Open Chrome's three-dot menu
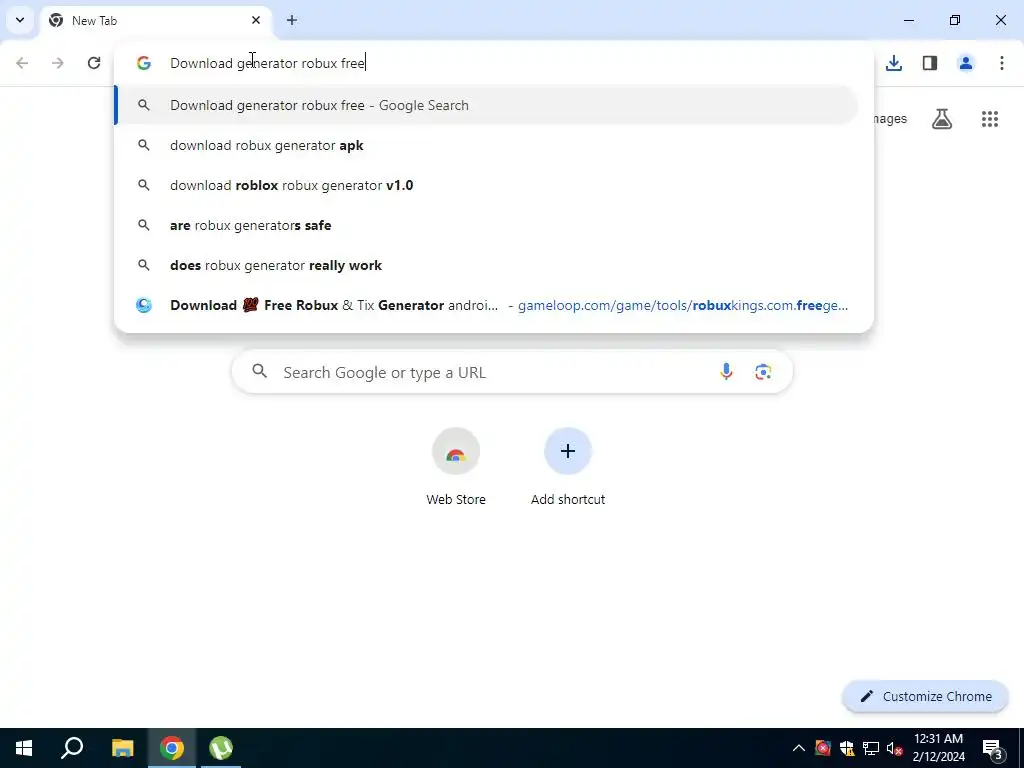The width and height of the screenshot is (1024, 768). (x=1002, y=63)
